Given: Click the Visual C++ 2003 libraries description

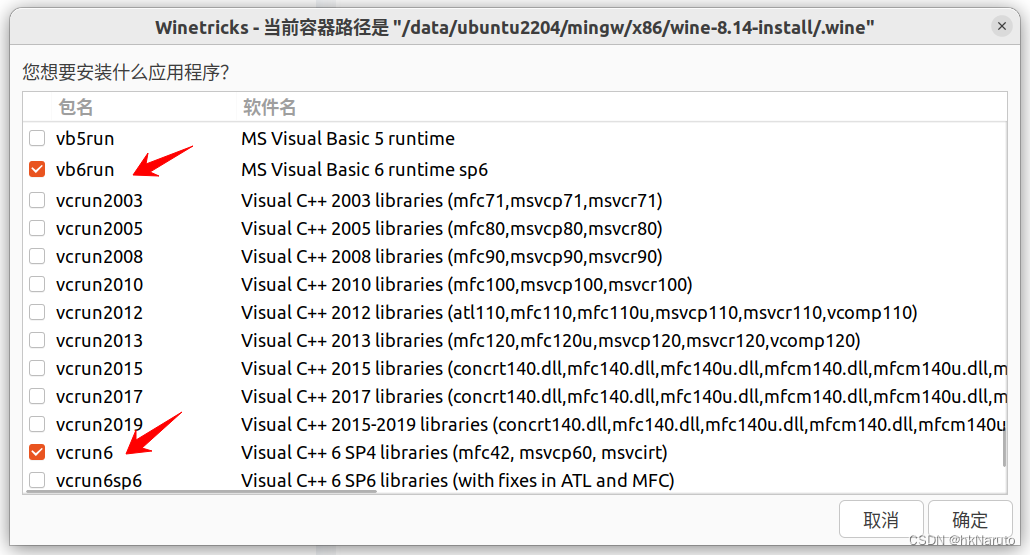Looking at the screenshot, I should coord(451,200).
